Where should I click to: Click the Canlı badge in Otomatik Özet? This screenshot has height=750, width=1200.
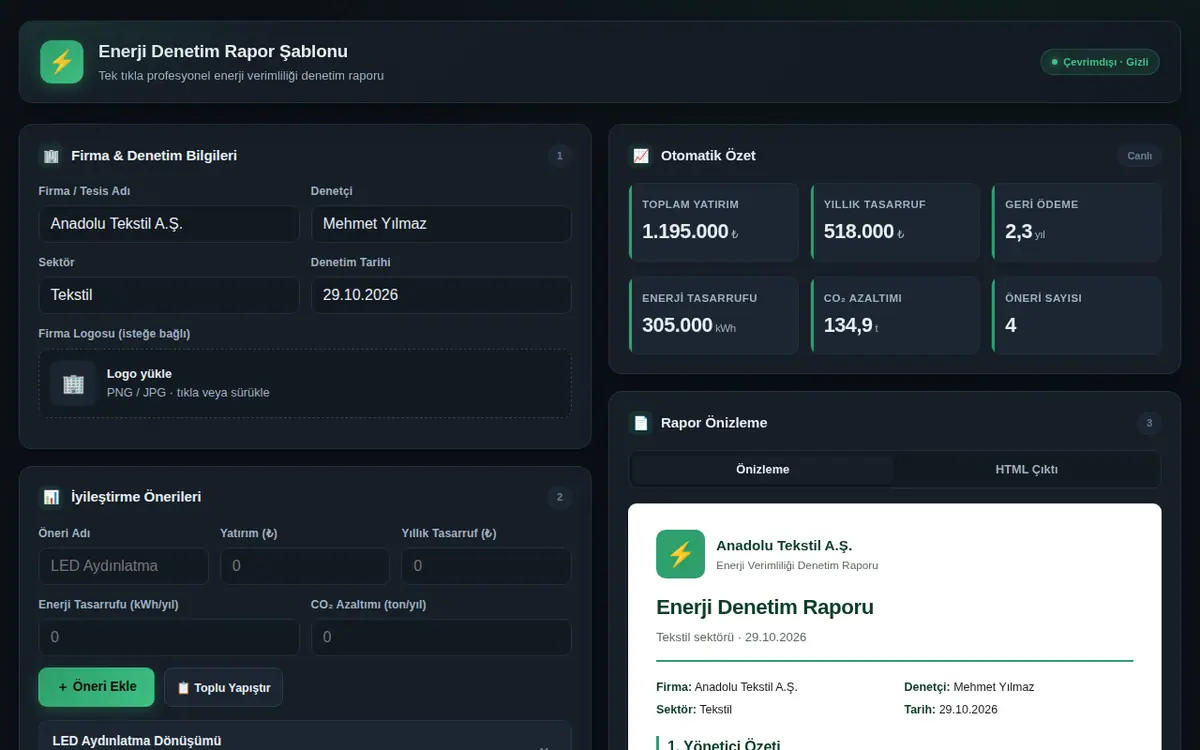[x=1140, y=156]
